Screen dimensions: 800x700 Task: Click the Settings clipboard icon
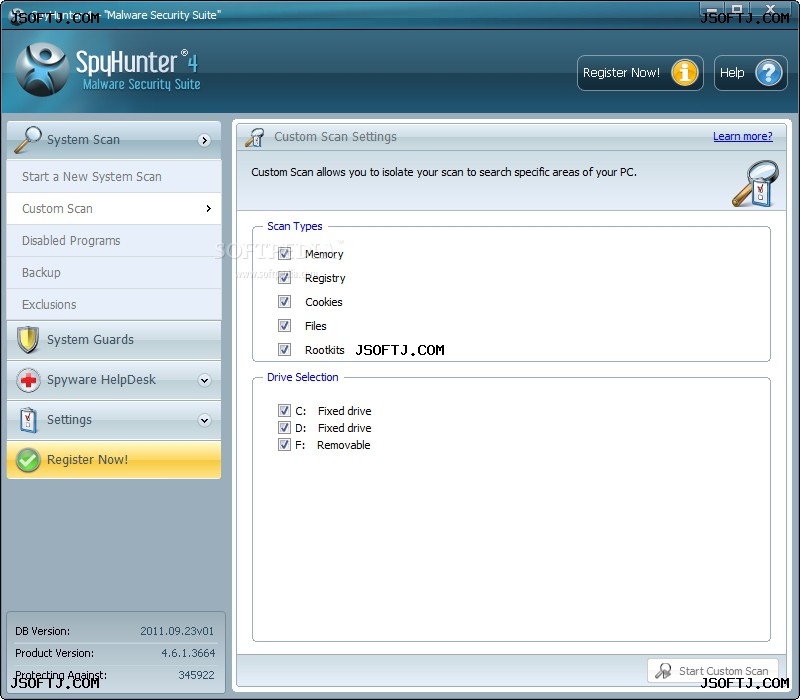pyautogui.click(x=28, y=420)
